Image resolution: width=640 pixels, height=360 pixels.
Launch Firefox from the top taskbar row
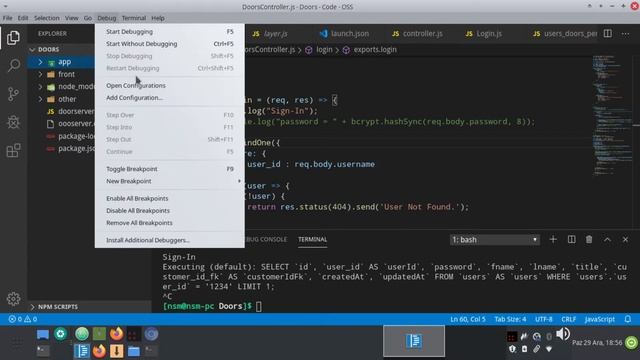(116, 334)
